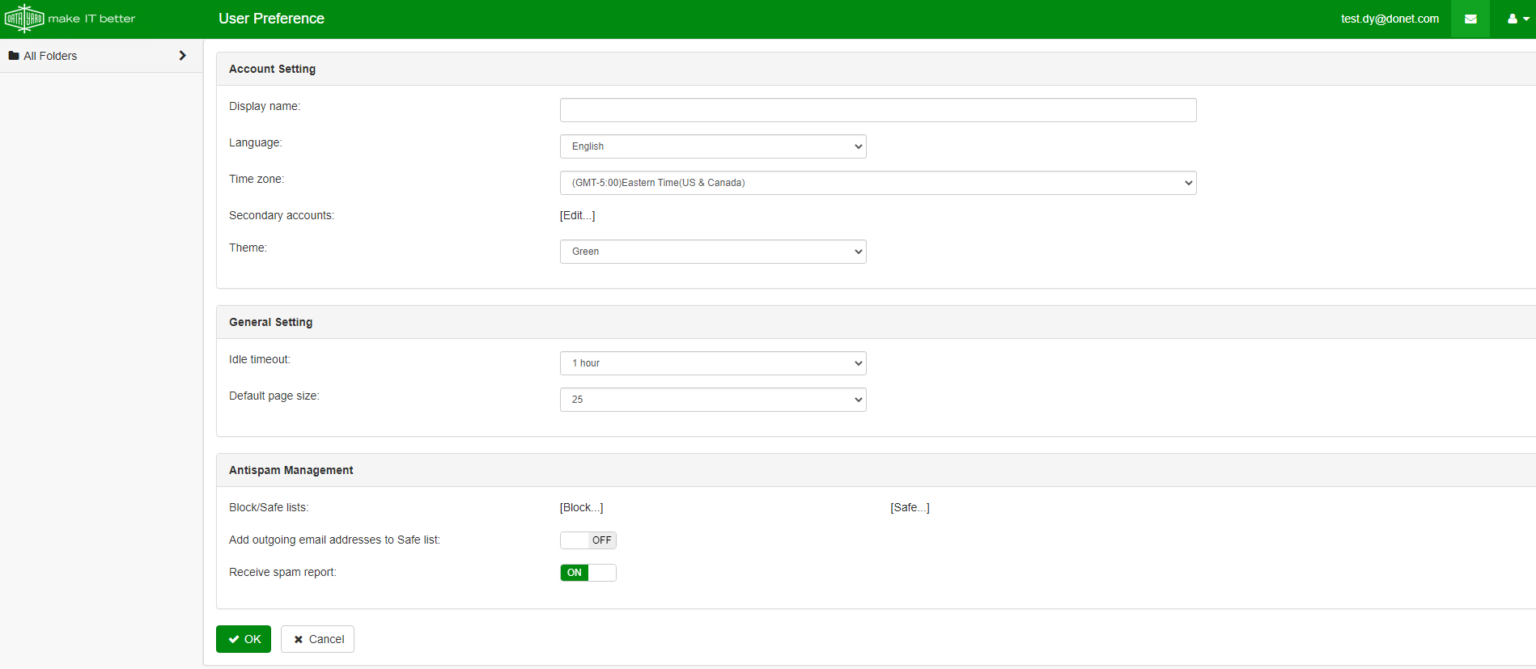This screenshot has width=1536, height=669.
Task: Click the test.dy@donet.com account text
Action: pyautogui.click(x=1390, y=19)
